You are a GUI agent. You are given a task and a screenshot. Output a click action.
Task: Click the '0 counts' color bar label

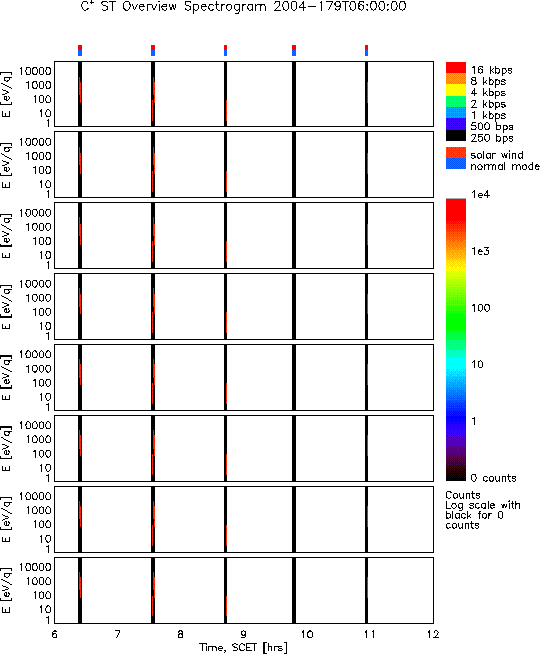493,478
